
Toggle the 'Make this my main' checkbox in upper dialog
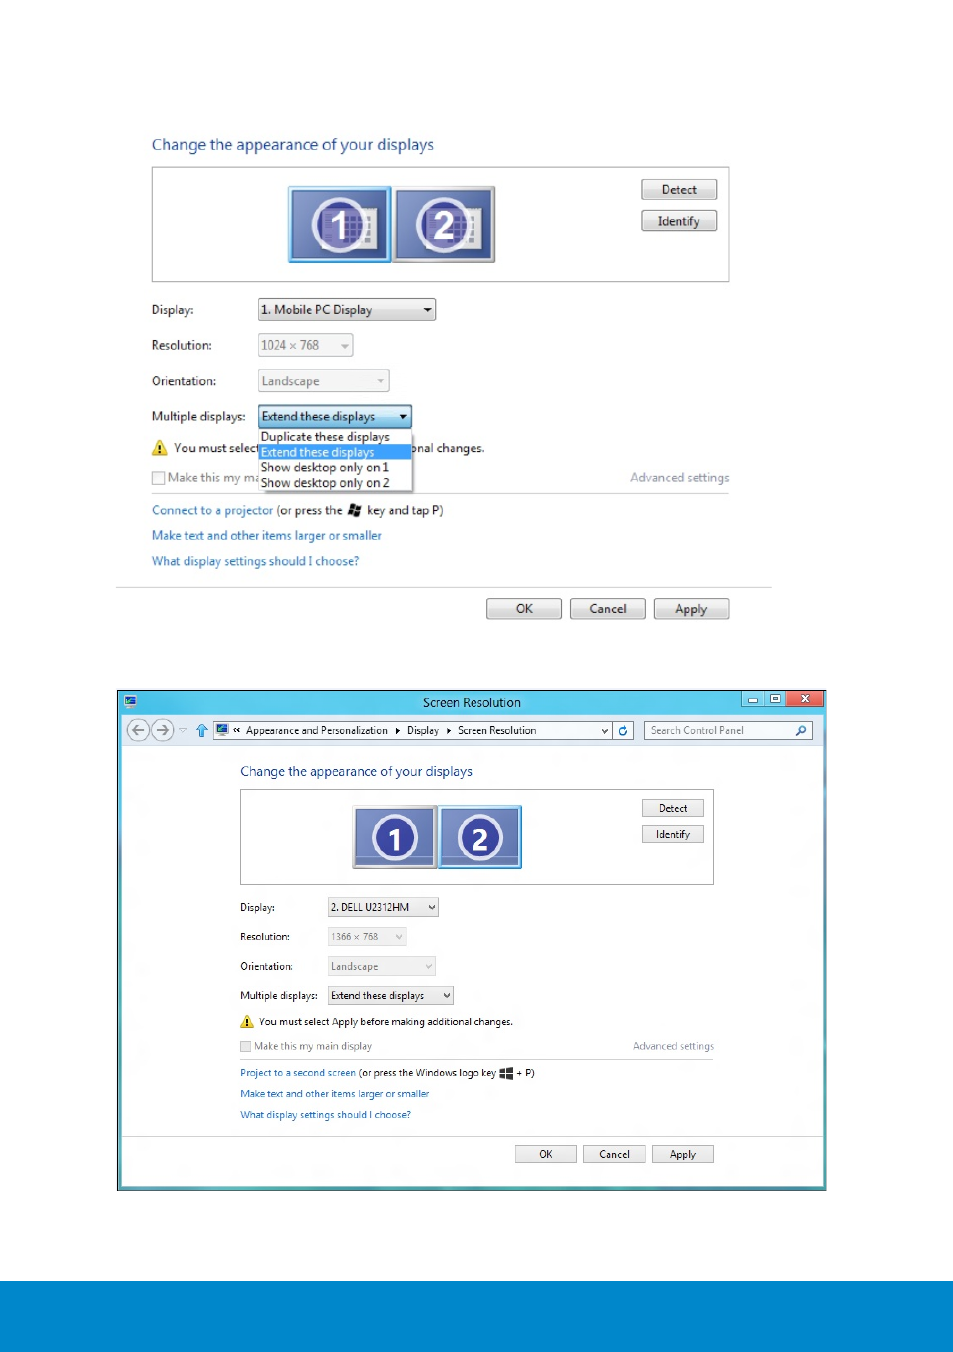[158, 478]
